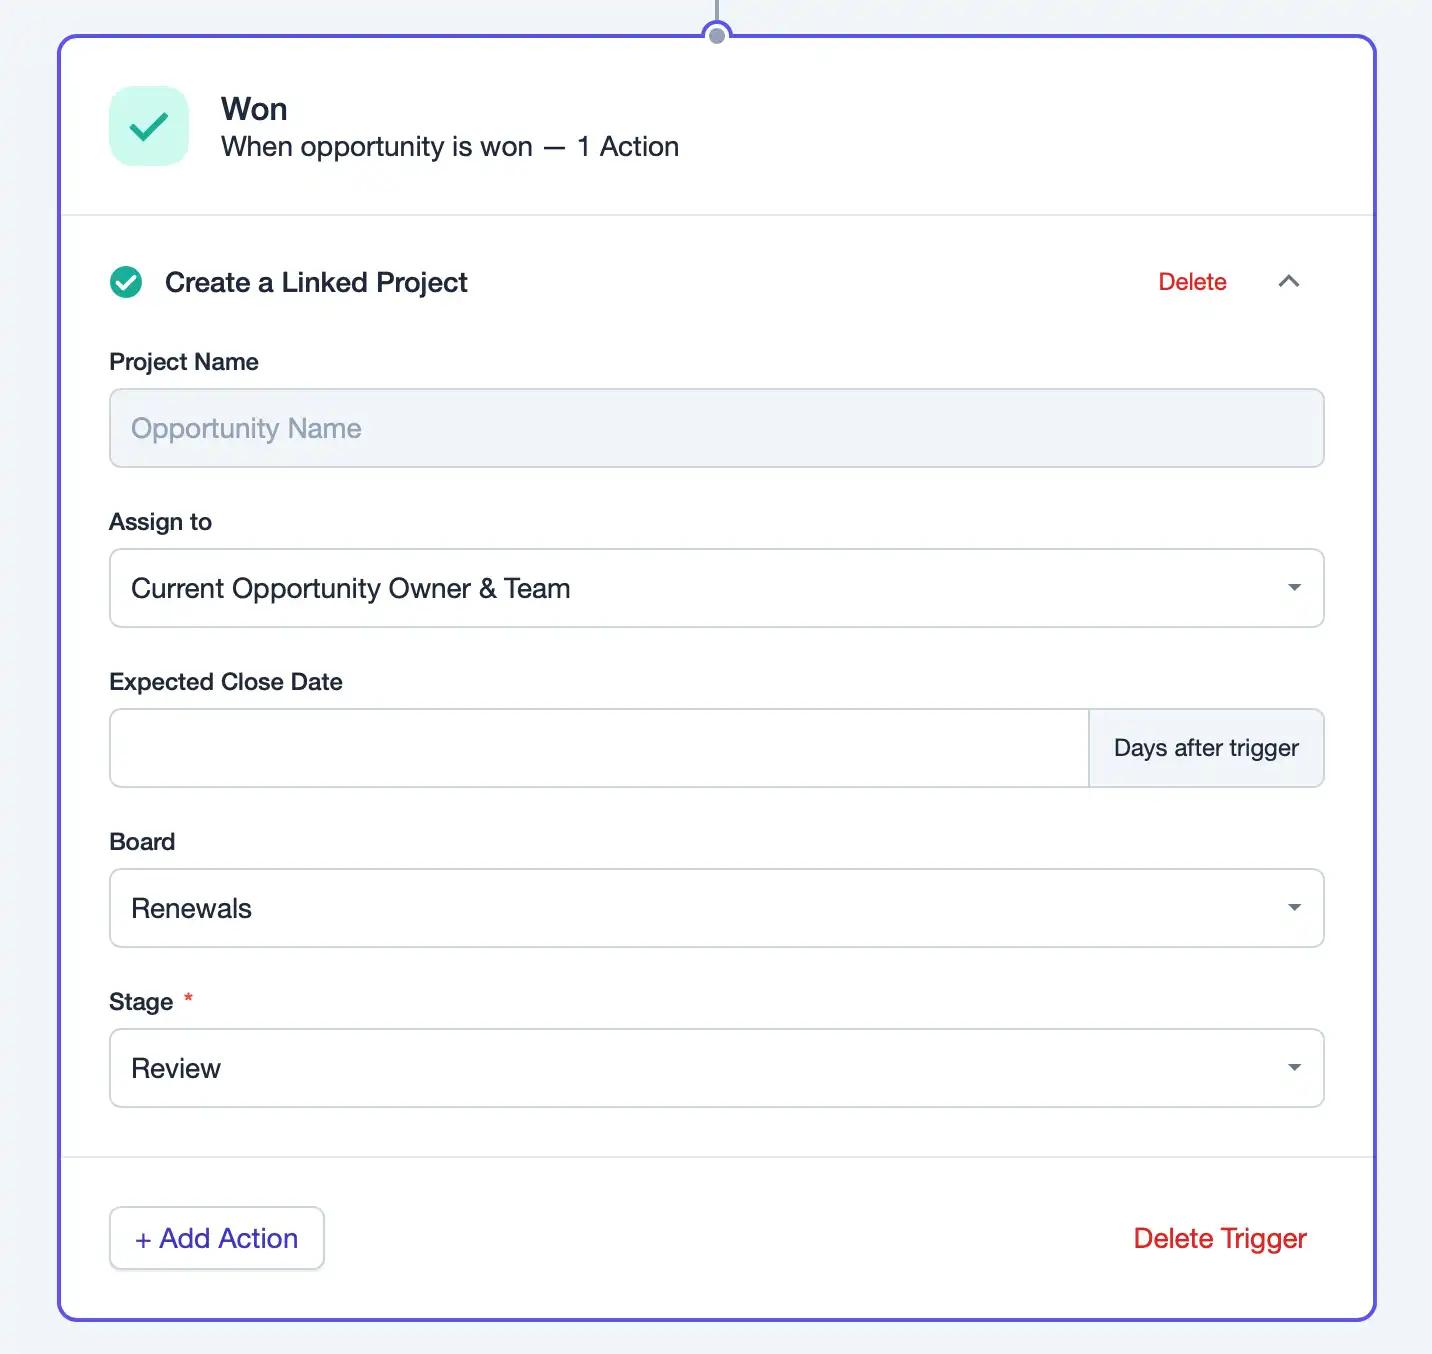Click the caret arrow in Assign to field

[1294, 588]
